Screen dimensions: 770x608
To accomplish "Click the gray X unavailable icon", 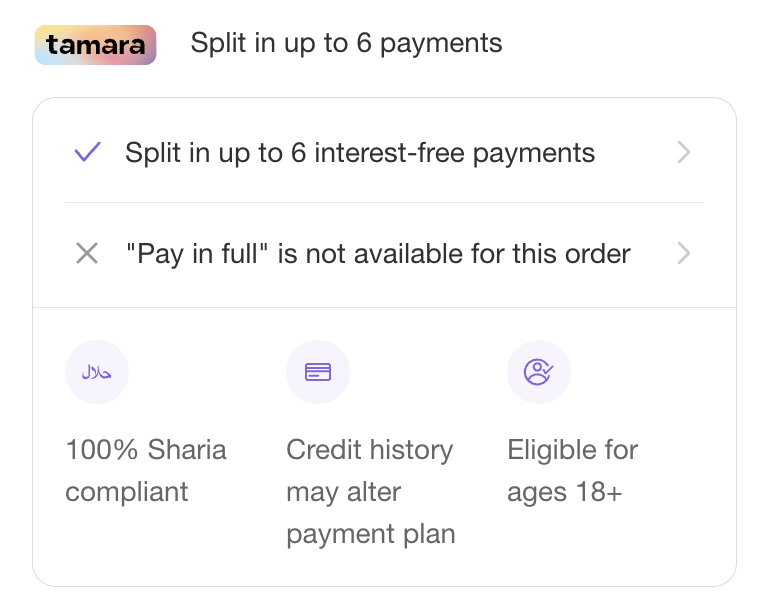I will [87, 254].
